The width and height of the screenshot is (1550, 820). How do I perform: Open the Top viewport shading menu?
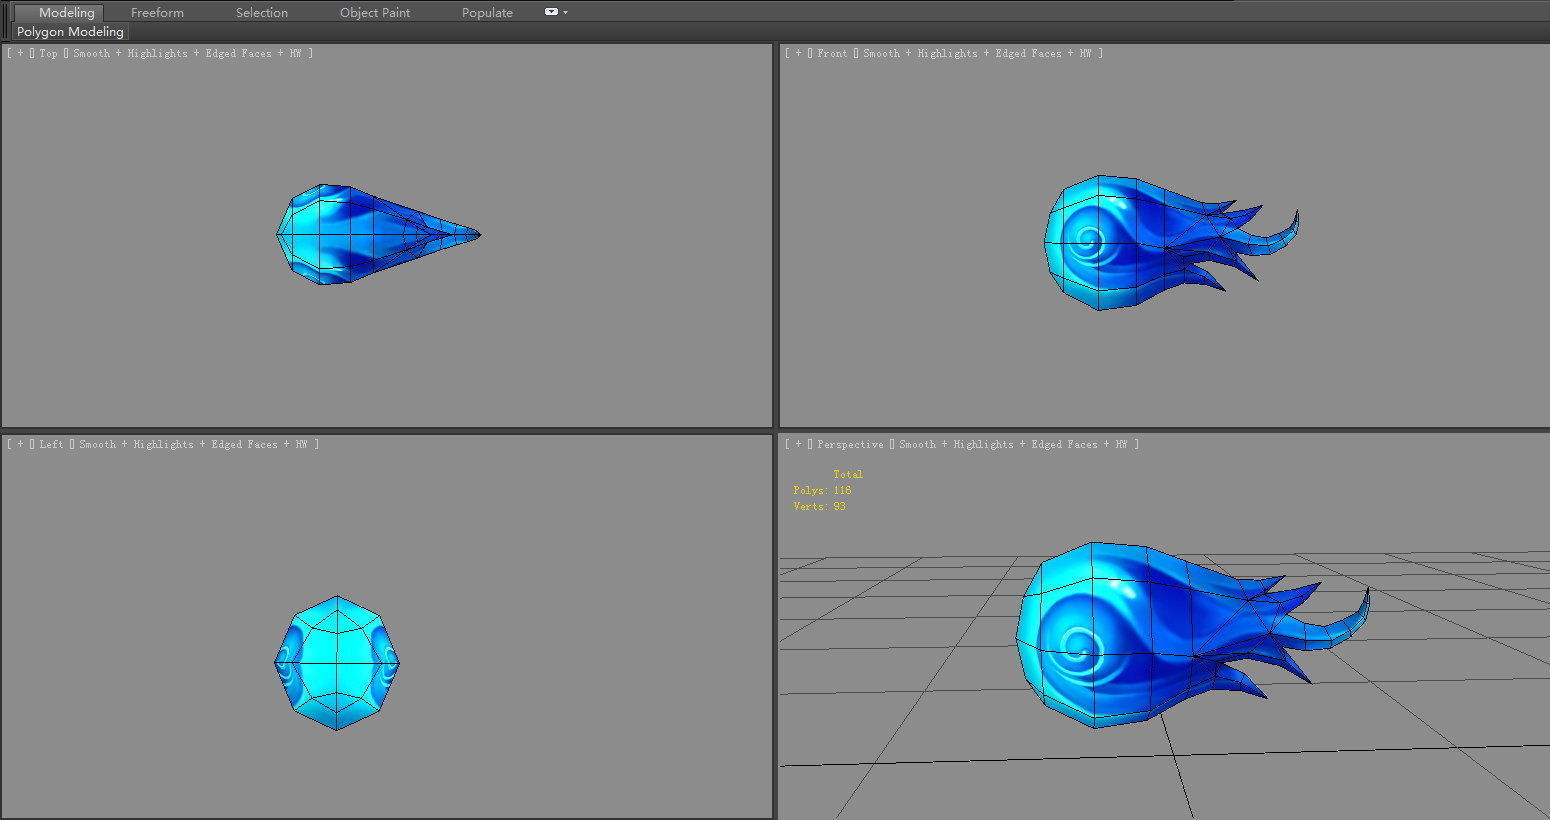pos(187,53)
